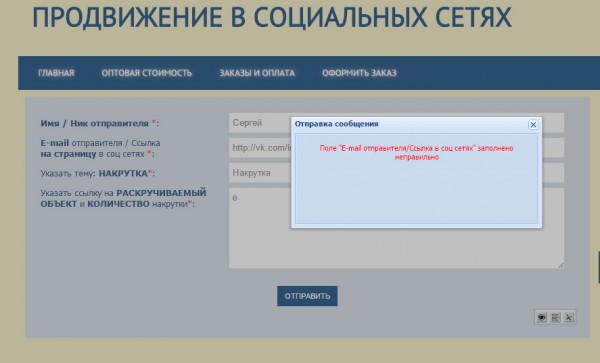The height and width of the screenshot is (363, 600).
Task: Click the E-mail отправителя label
Action: 100,148
